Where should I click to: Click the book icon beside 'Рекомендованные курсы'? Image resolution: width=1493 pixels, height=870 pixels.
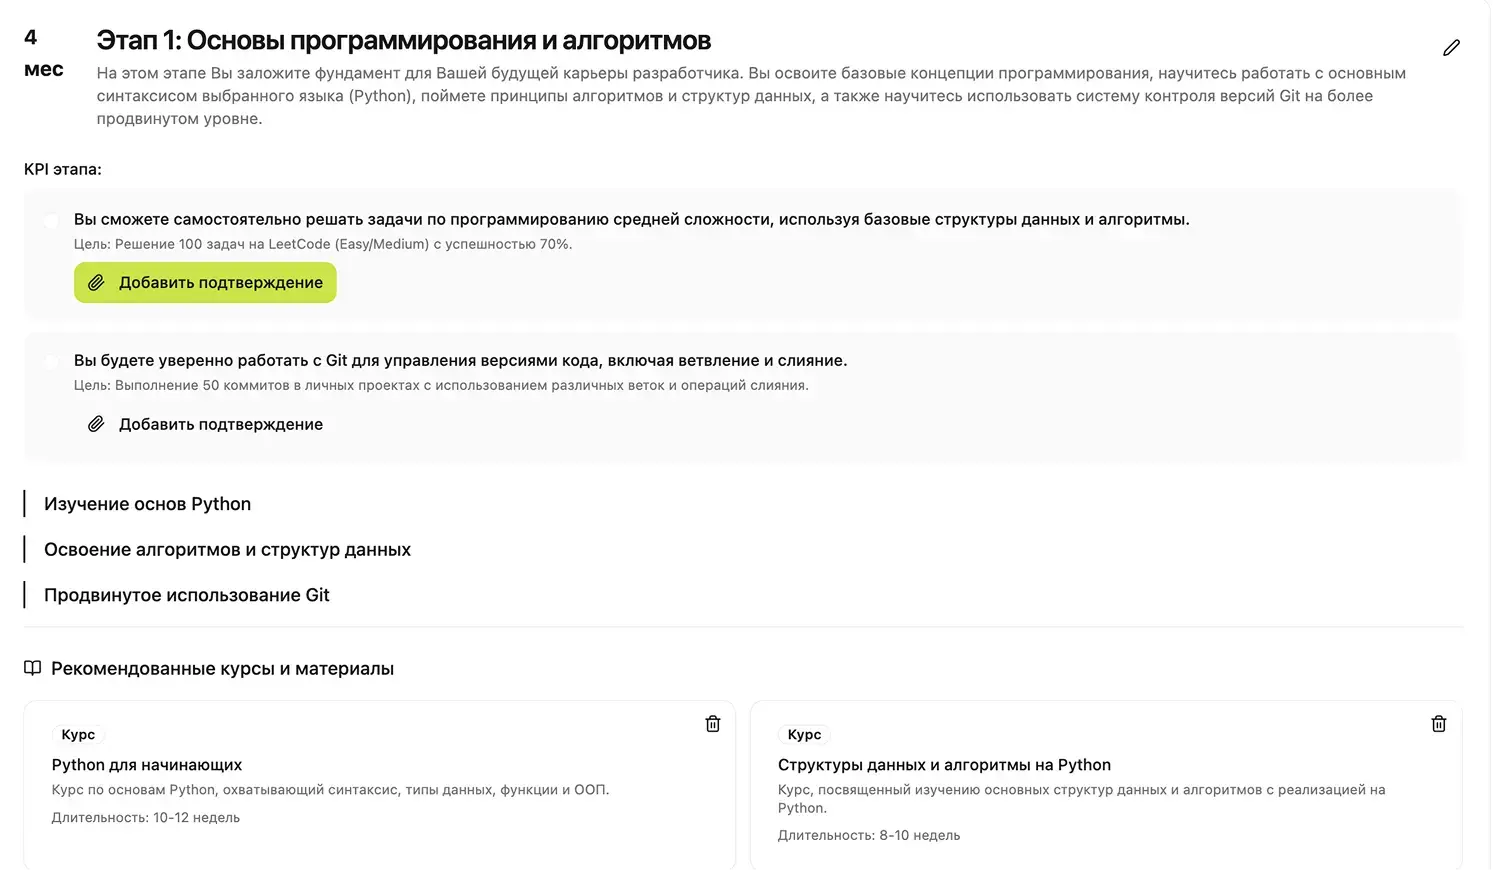(33, 668)
